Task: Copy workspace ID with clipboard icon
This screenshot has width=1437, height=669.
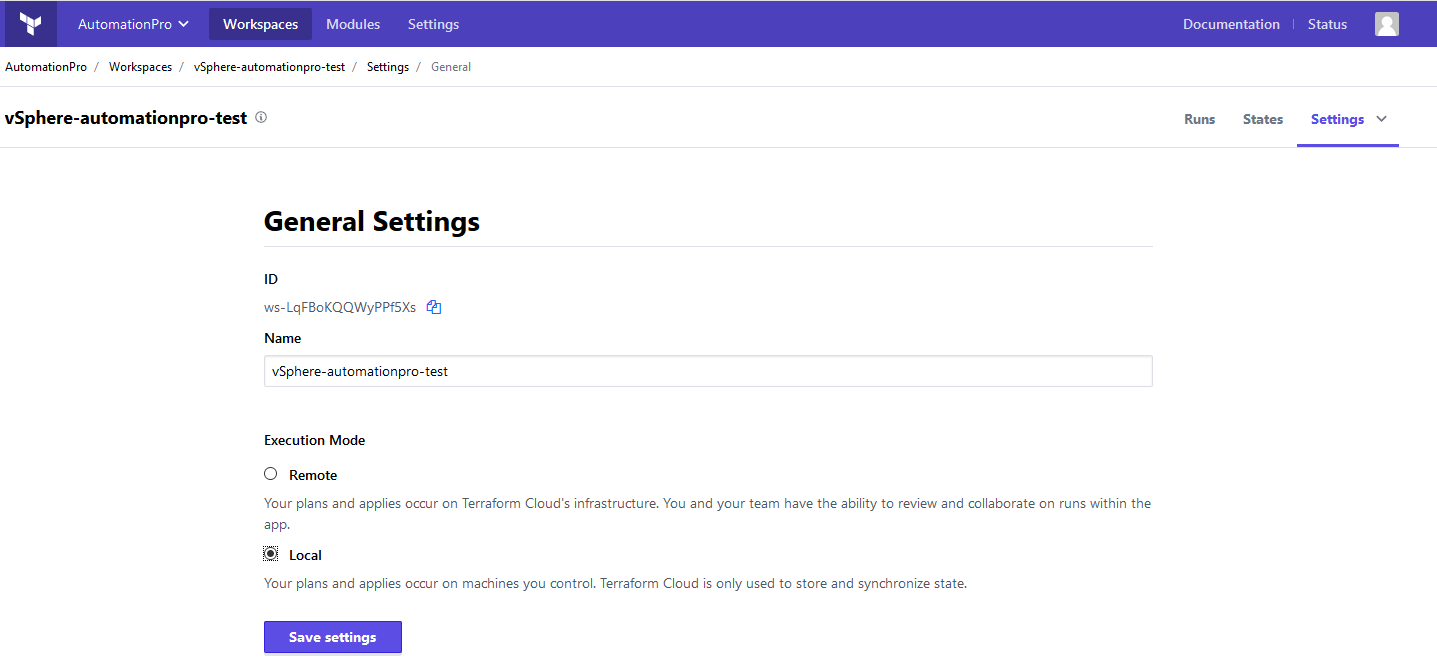Action: pos(434,307)
